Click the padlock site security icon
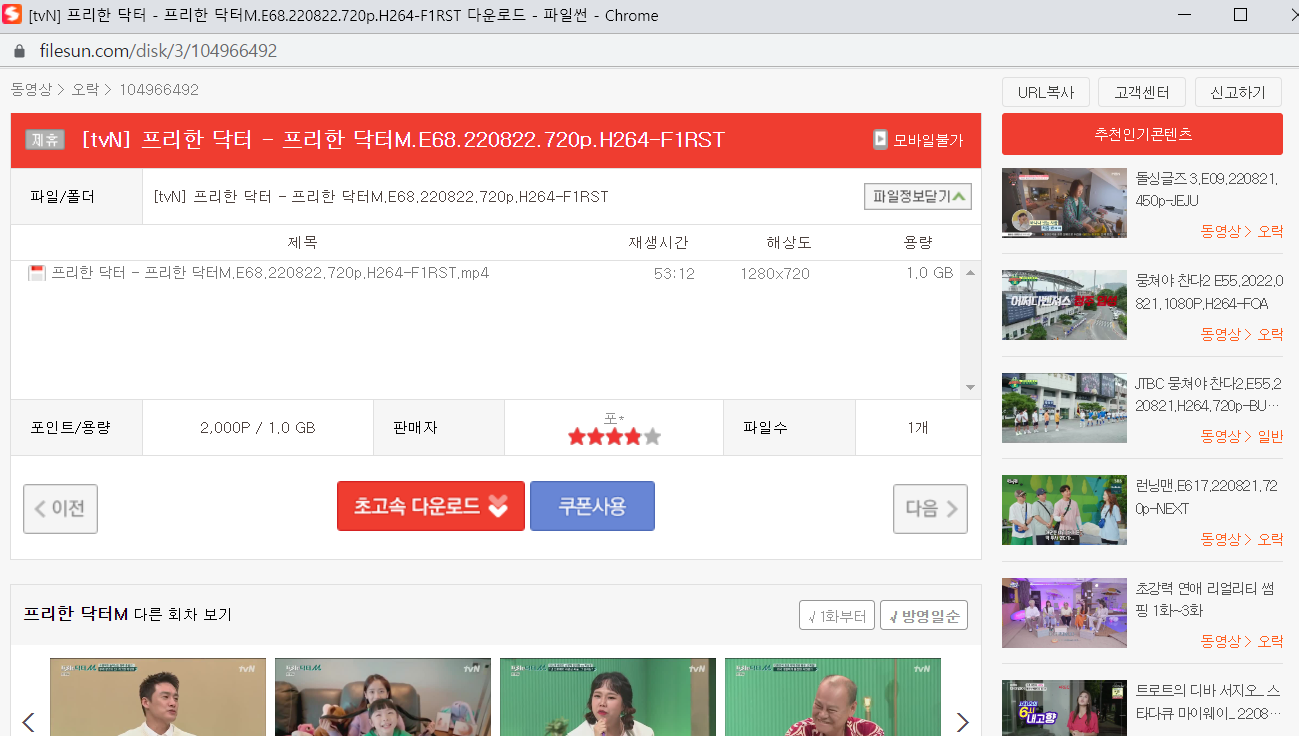 pyautogui.click(x=18, y=51)
